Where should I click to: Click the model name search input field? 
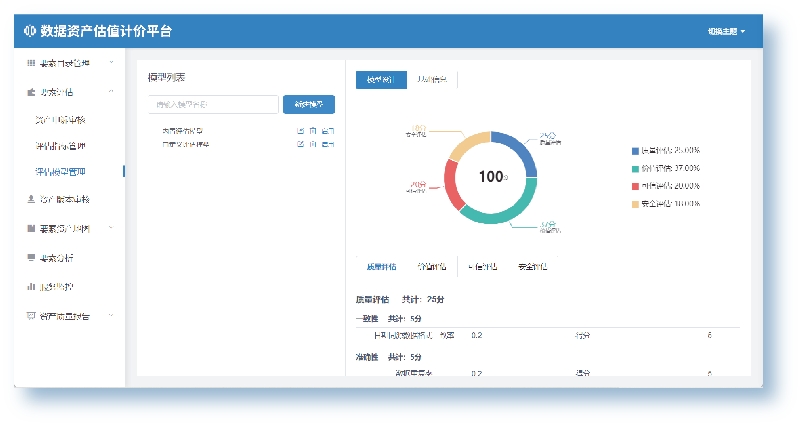(x=212, y=104)
